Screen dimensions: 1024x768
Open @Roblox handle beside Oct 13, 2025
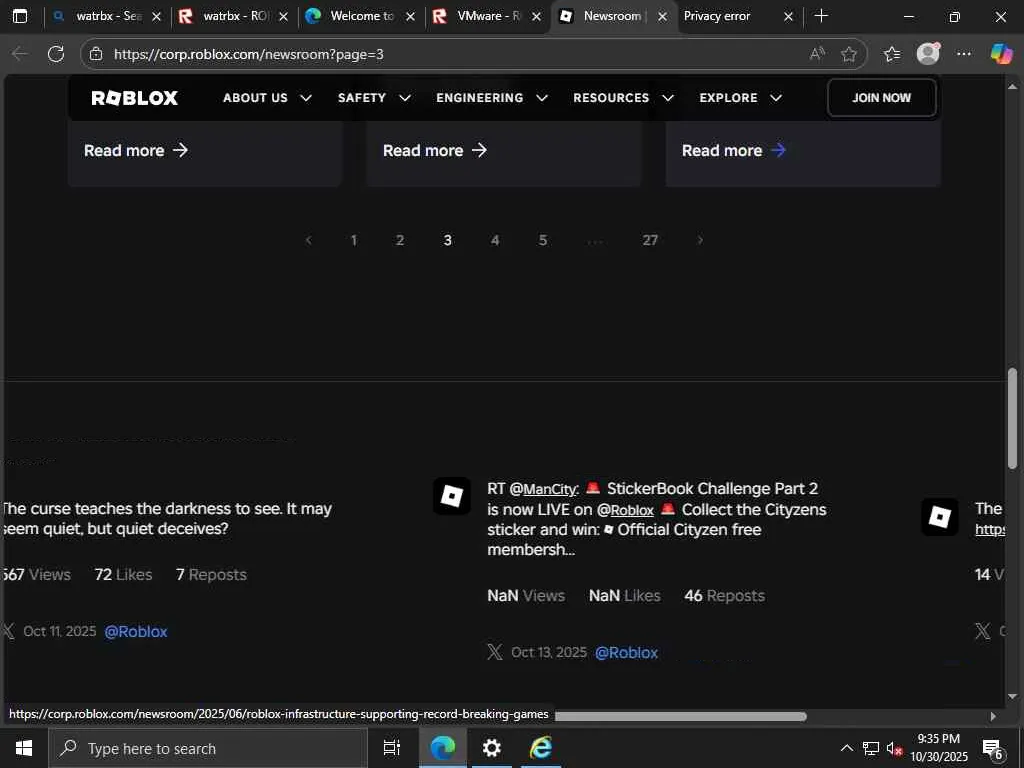626,652
